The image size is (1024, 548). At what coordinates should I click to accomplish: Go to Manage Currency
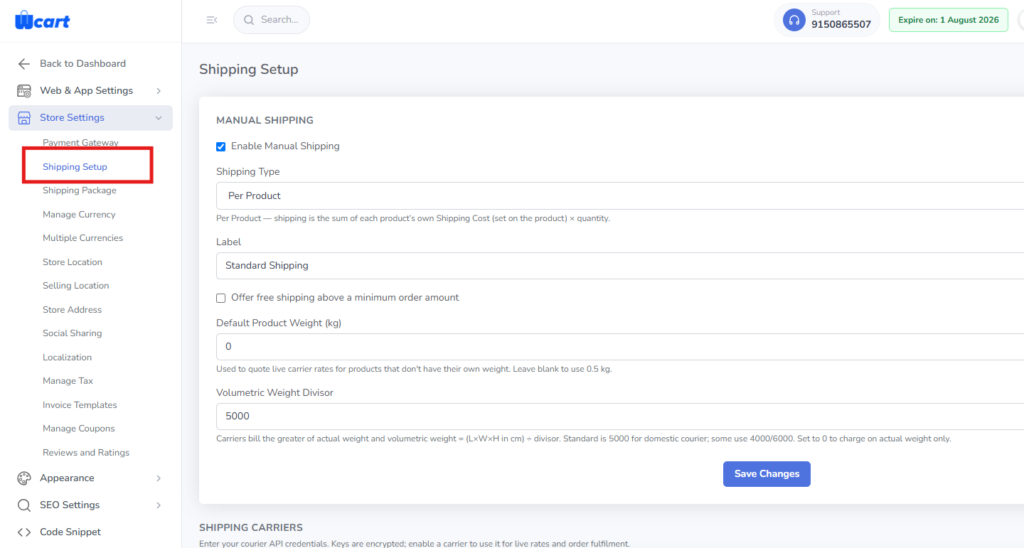click(78, 214)
